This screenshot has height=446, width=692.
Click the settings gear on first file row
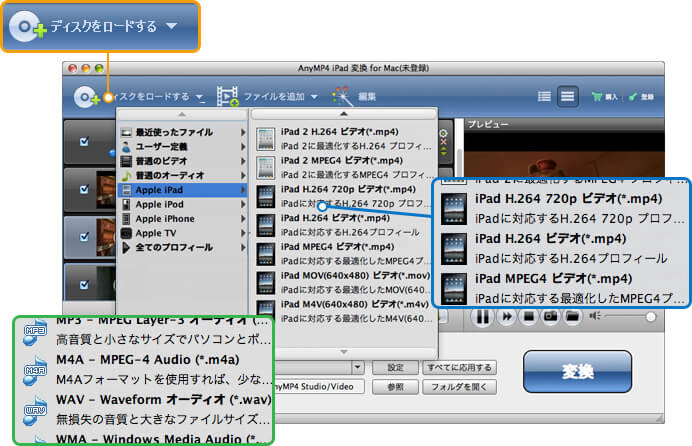coord(444,133)
